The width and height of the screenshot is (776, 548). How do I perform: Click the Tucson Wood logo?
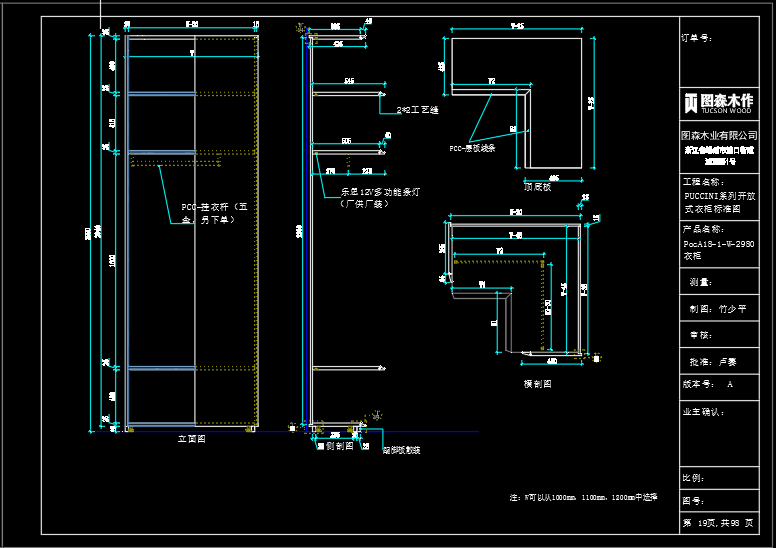[718, 103]
